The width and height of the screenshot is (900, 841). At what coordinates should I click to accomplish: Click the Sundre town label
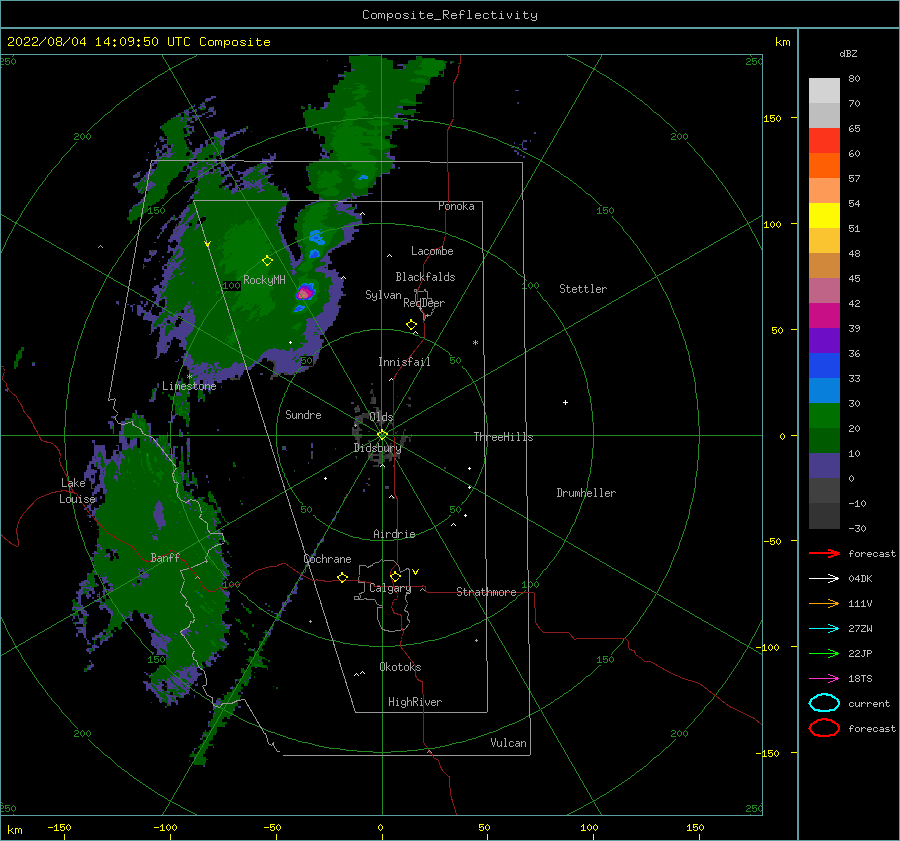click(x=303, y=414)
